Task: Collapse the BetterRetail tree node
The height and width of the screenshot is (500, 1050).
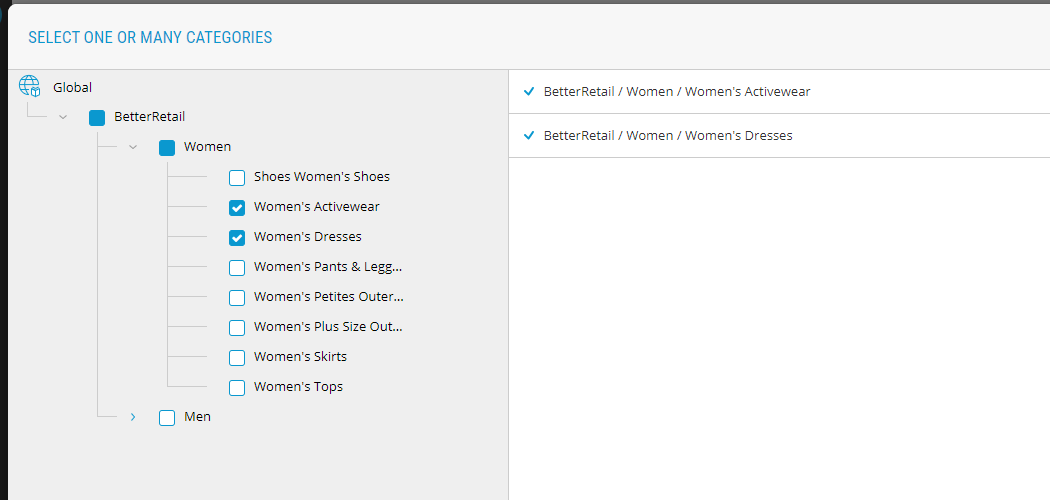Action: point(63,117)
